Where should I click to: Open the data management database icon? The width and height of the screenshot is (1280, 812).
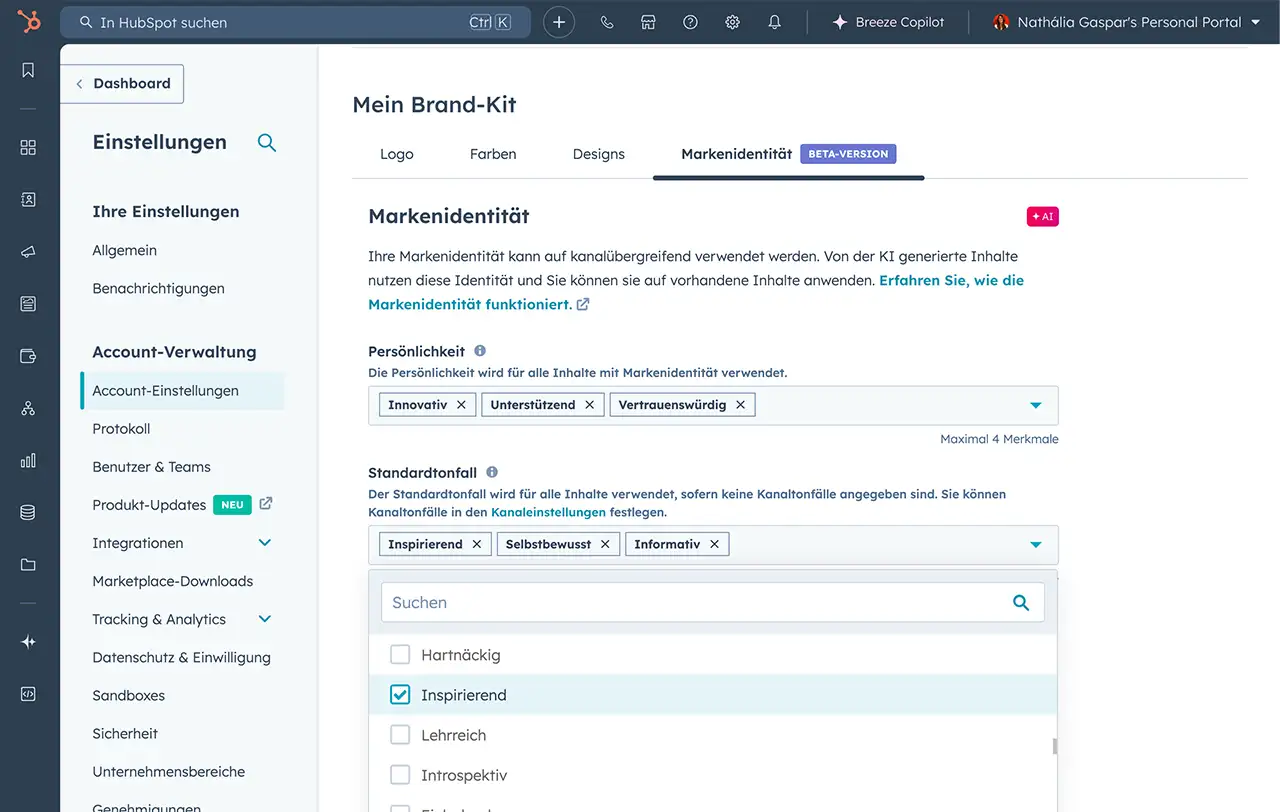[28, 512]
